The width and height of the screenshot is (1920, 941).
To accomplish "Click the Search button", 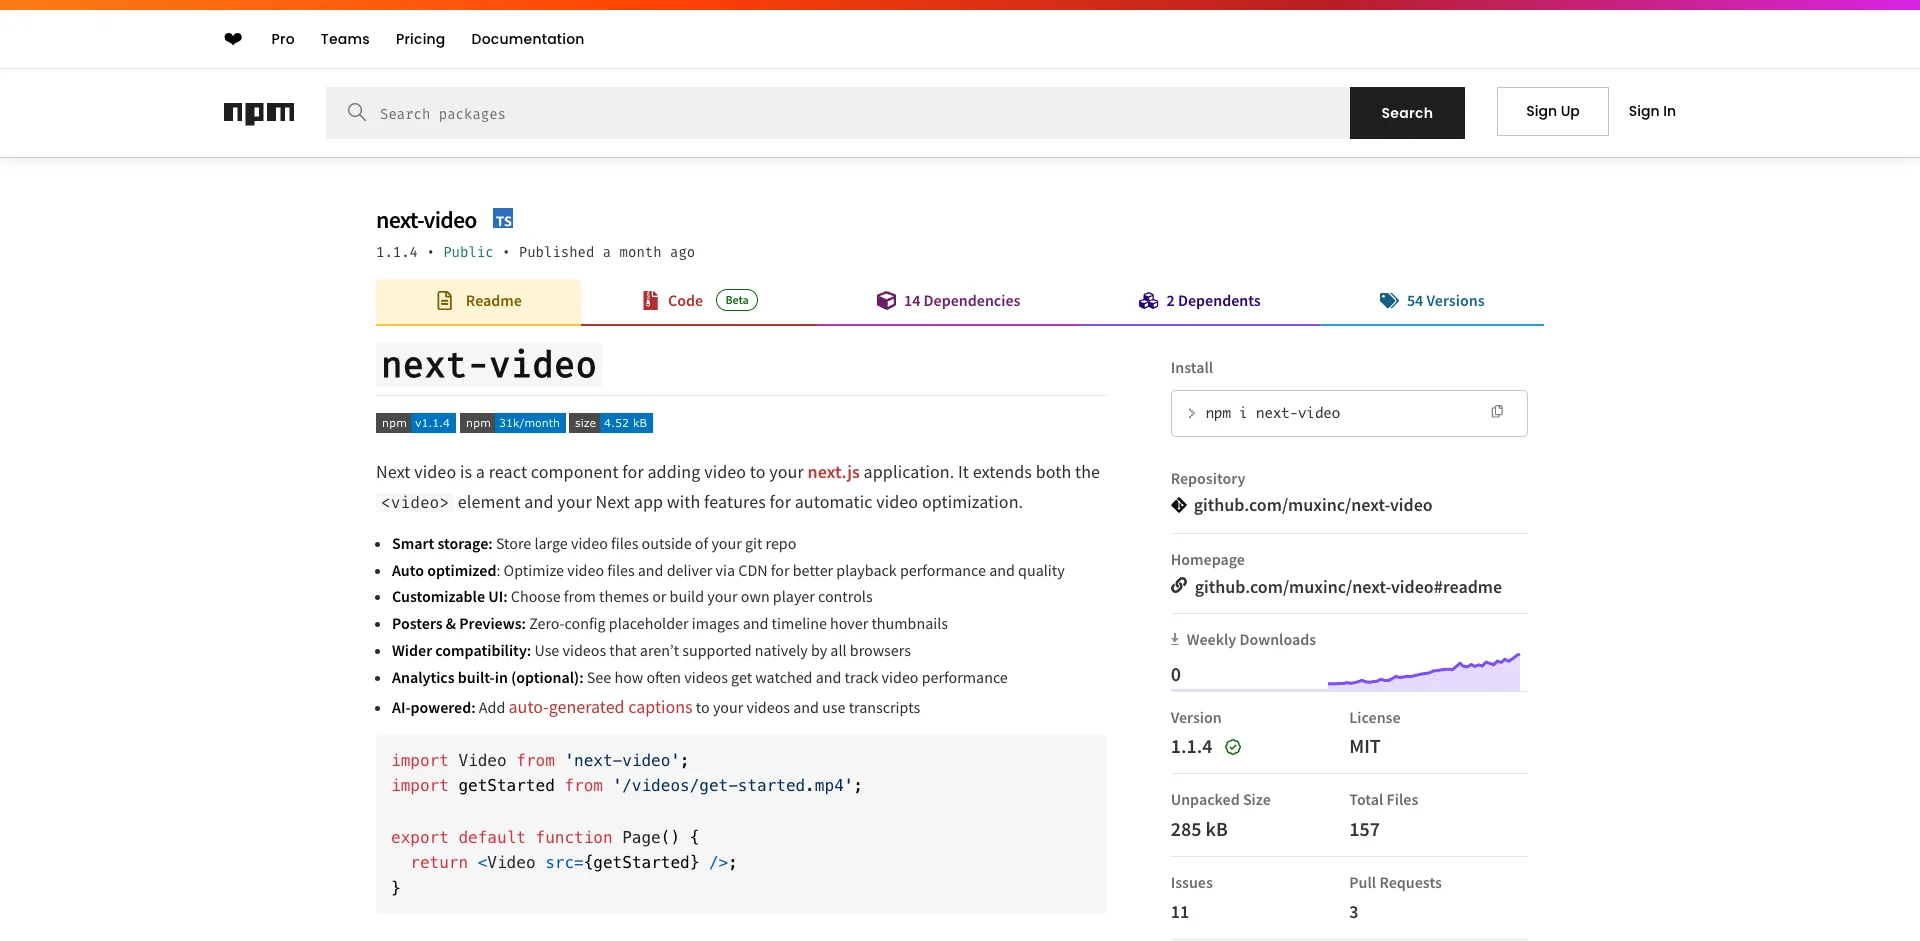I will point(1407,113).
